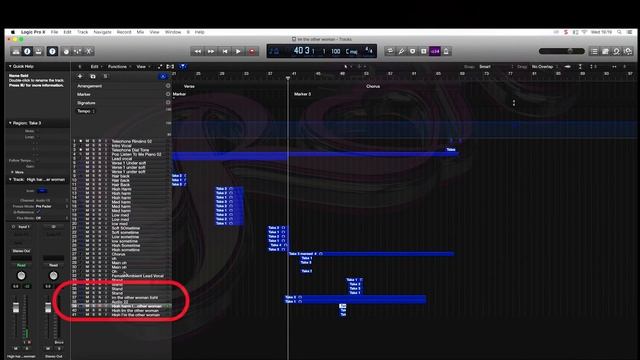Open the Snap Smart dropdown
The image size is (640, 360).
(496, 67)
